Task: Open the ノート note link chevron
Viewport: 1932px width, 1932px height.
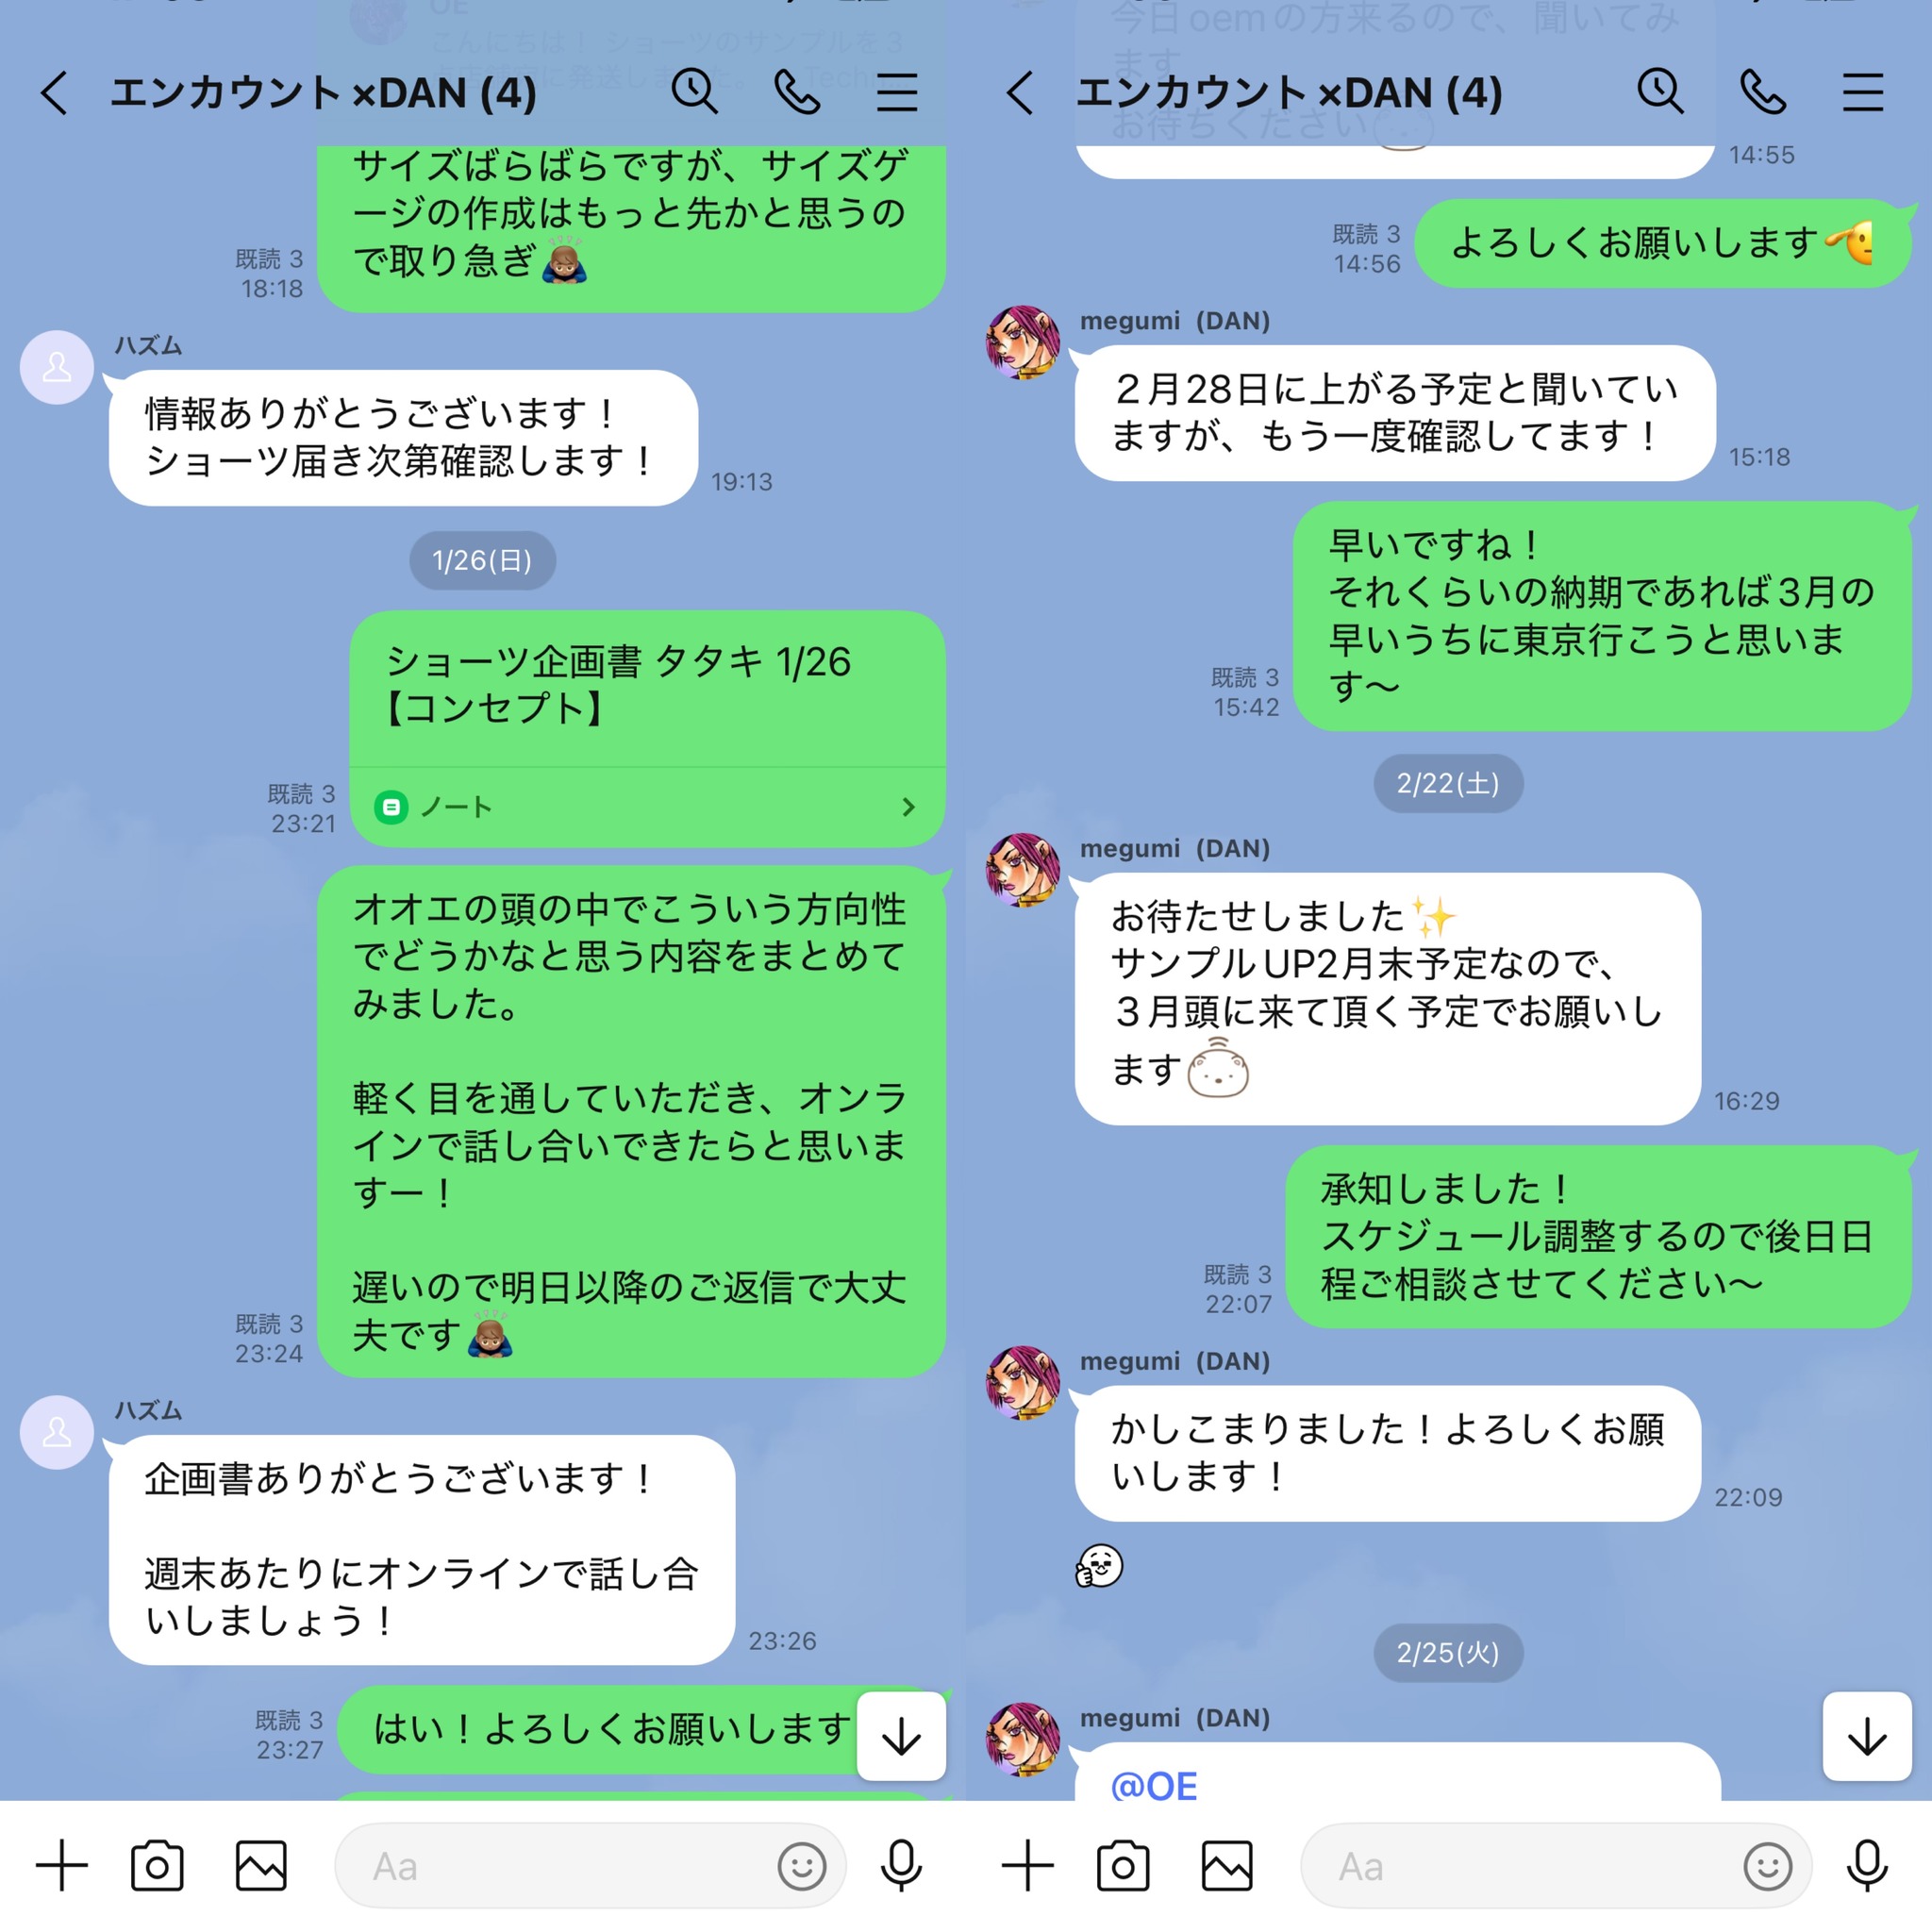Action: pyautogui.click(x=908, y=807)
